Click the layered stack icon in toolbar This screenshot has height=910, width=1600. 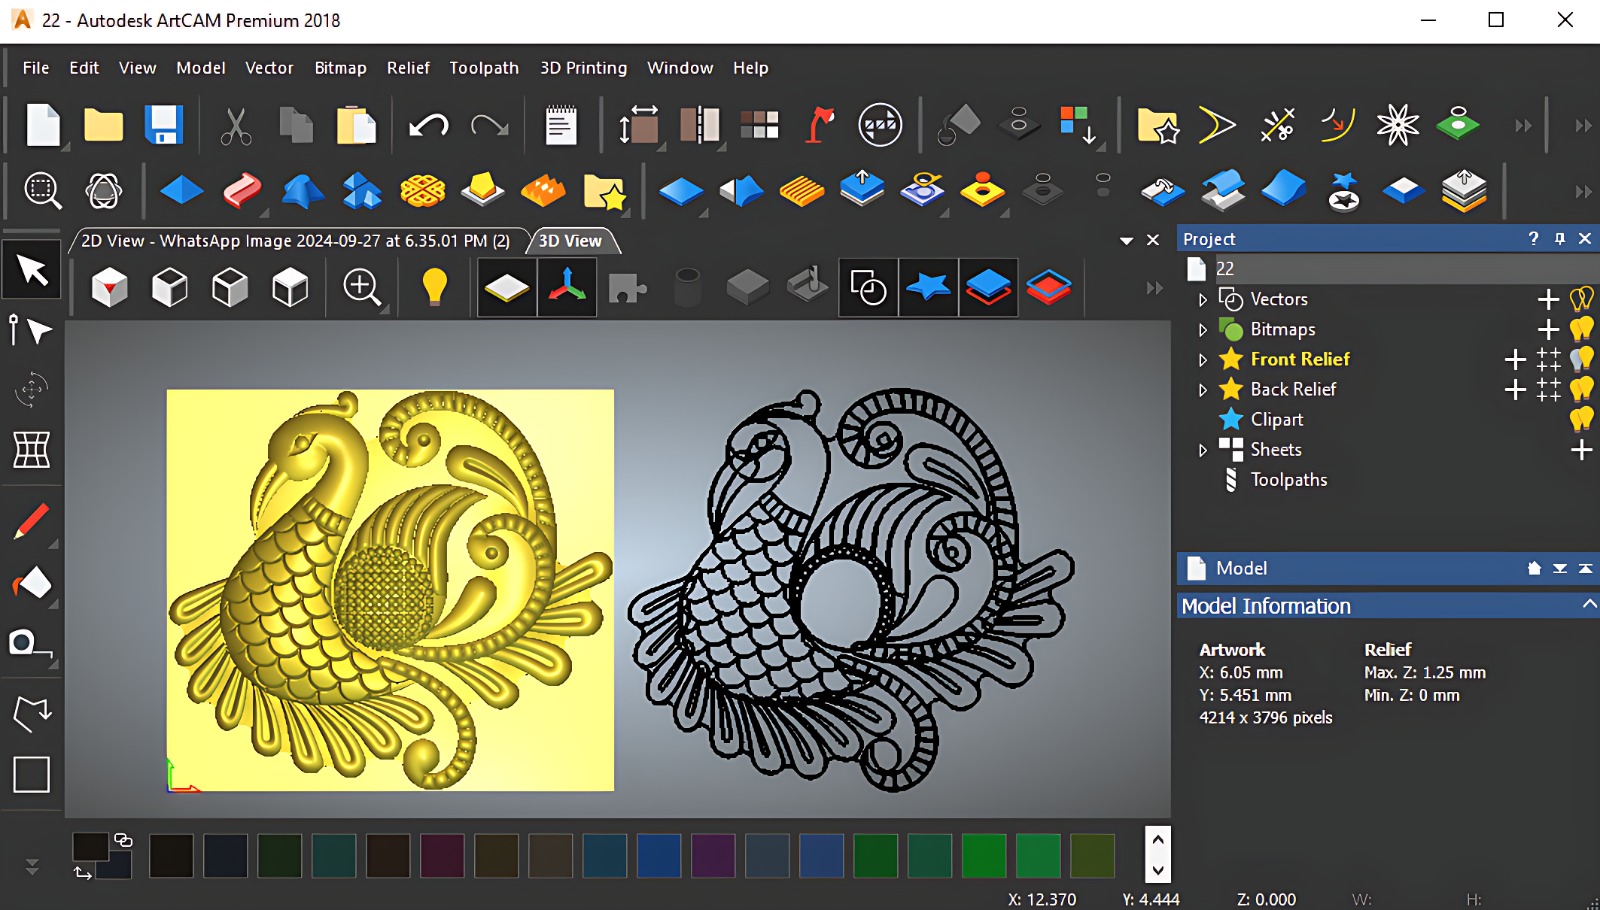click(x=1464, y=190)
